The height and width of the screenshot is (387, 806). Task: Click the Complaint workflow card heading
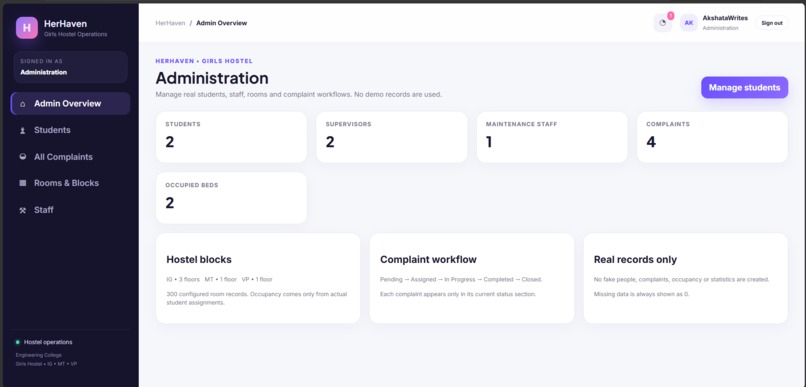(428, 260)
